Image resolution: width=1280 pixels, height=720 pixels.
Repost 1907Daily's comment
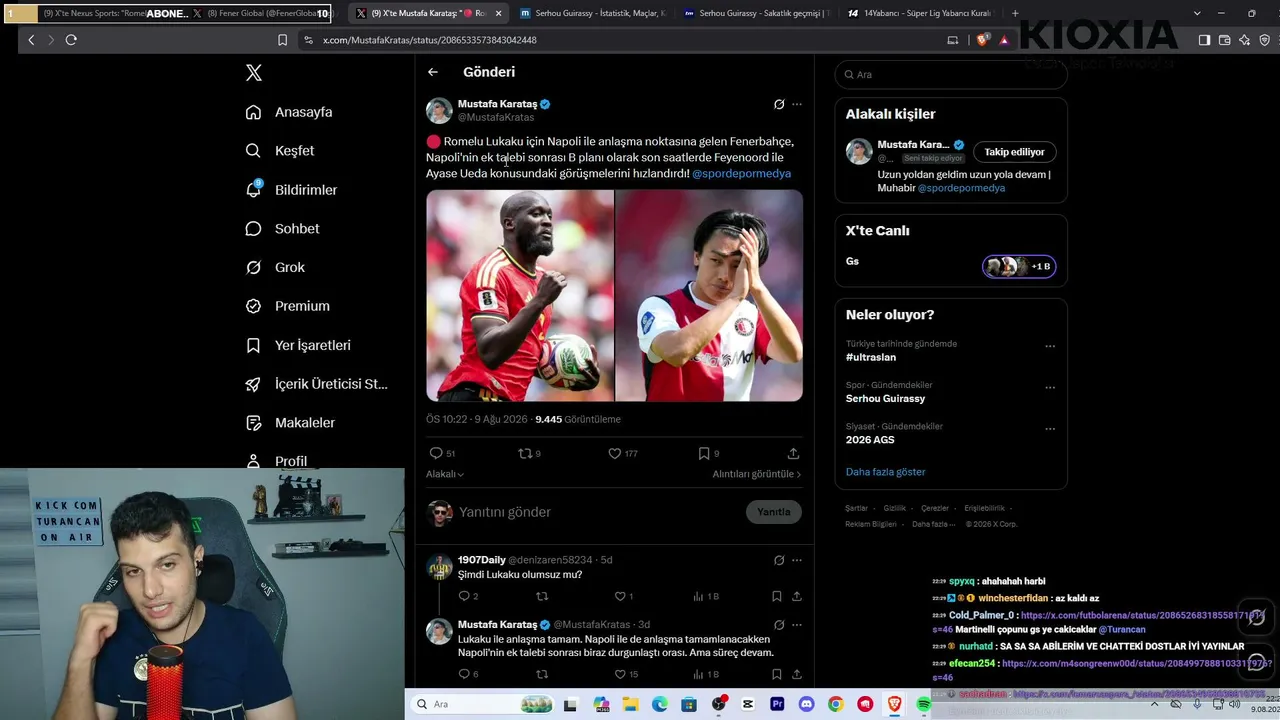point(542,596)
